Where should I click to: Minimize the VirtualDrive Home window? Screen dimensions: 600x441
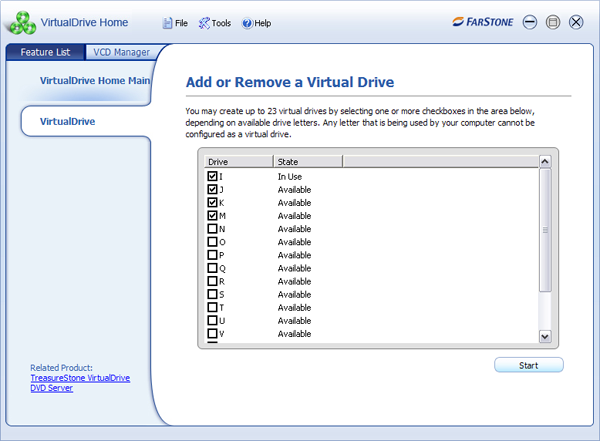530,22
